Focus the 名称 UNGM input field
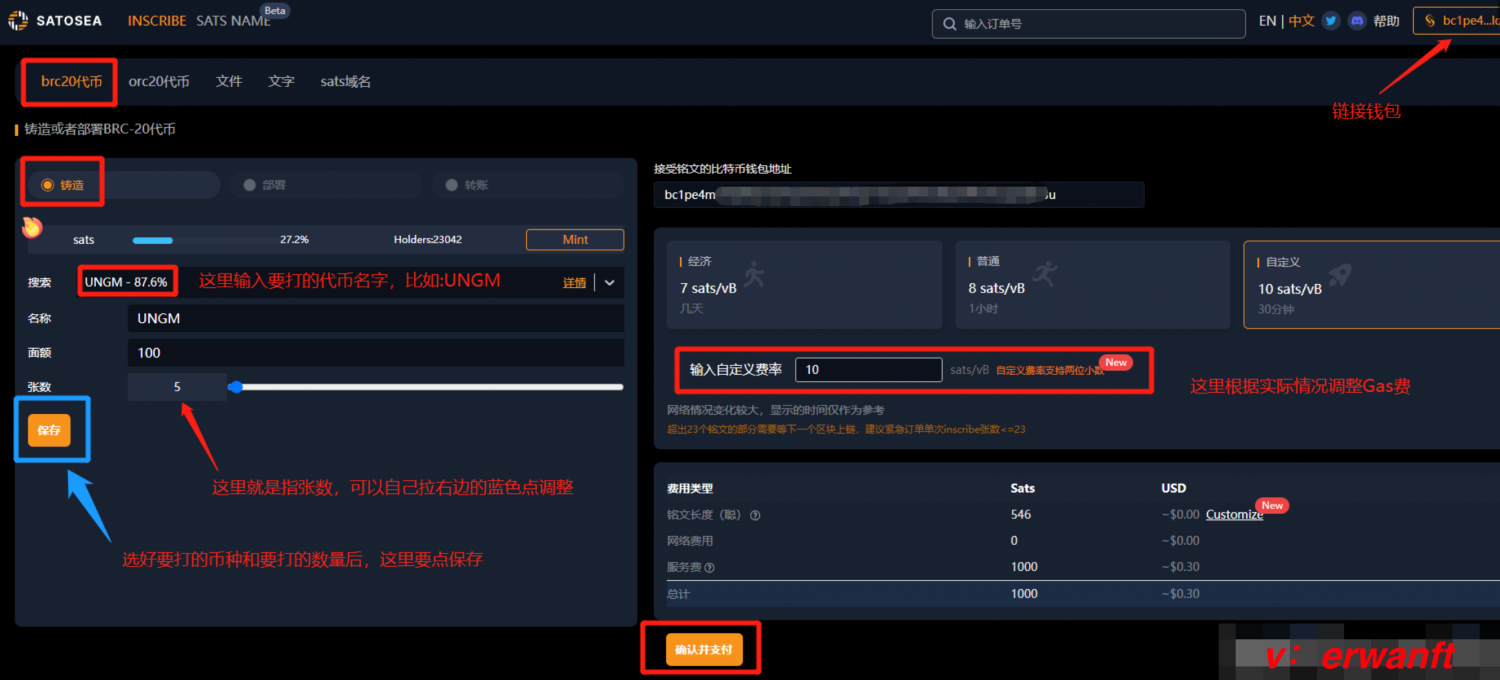The width and height of the screenshot is (1500, 680). click(x=376, y=319)
